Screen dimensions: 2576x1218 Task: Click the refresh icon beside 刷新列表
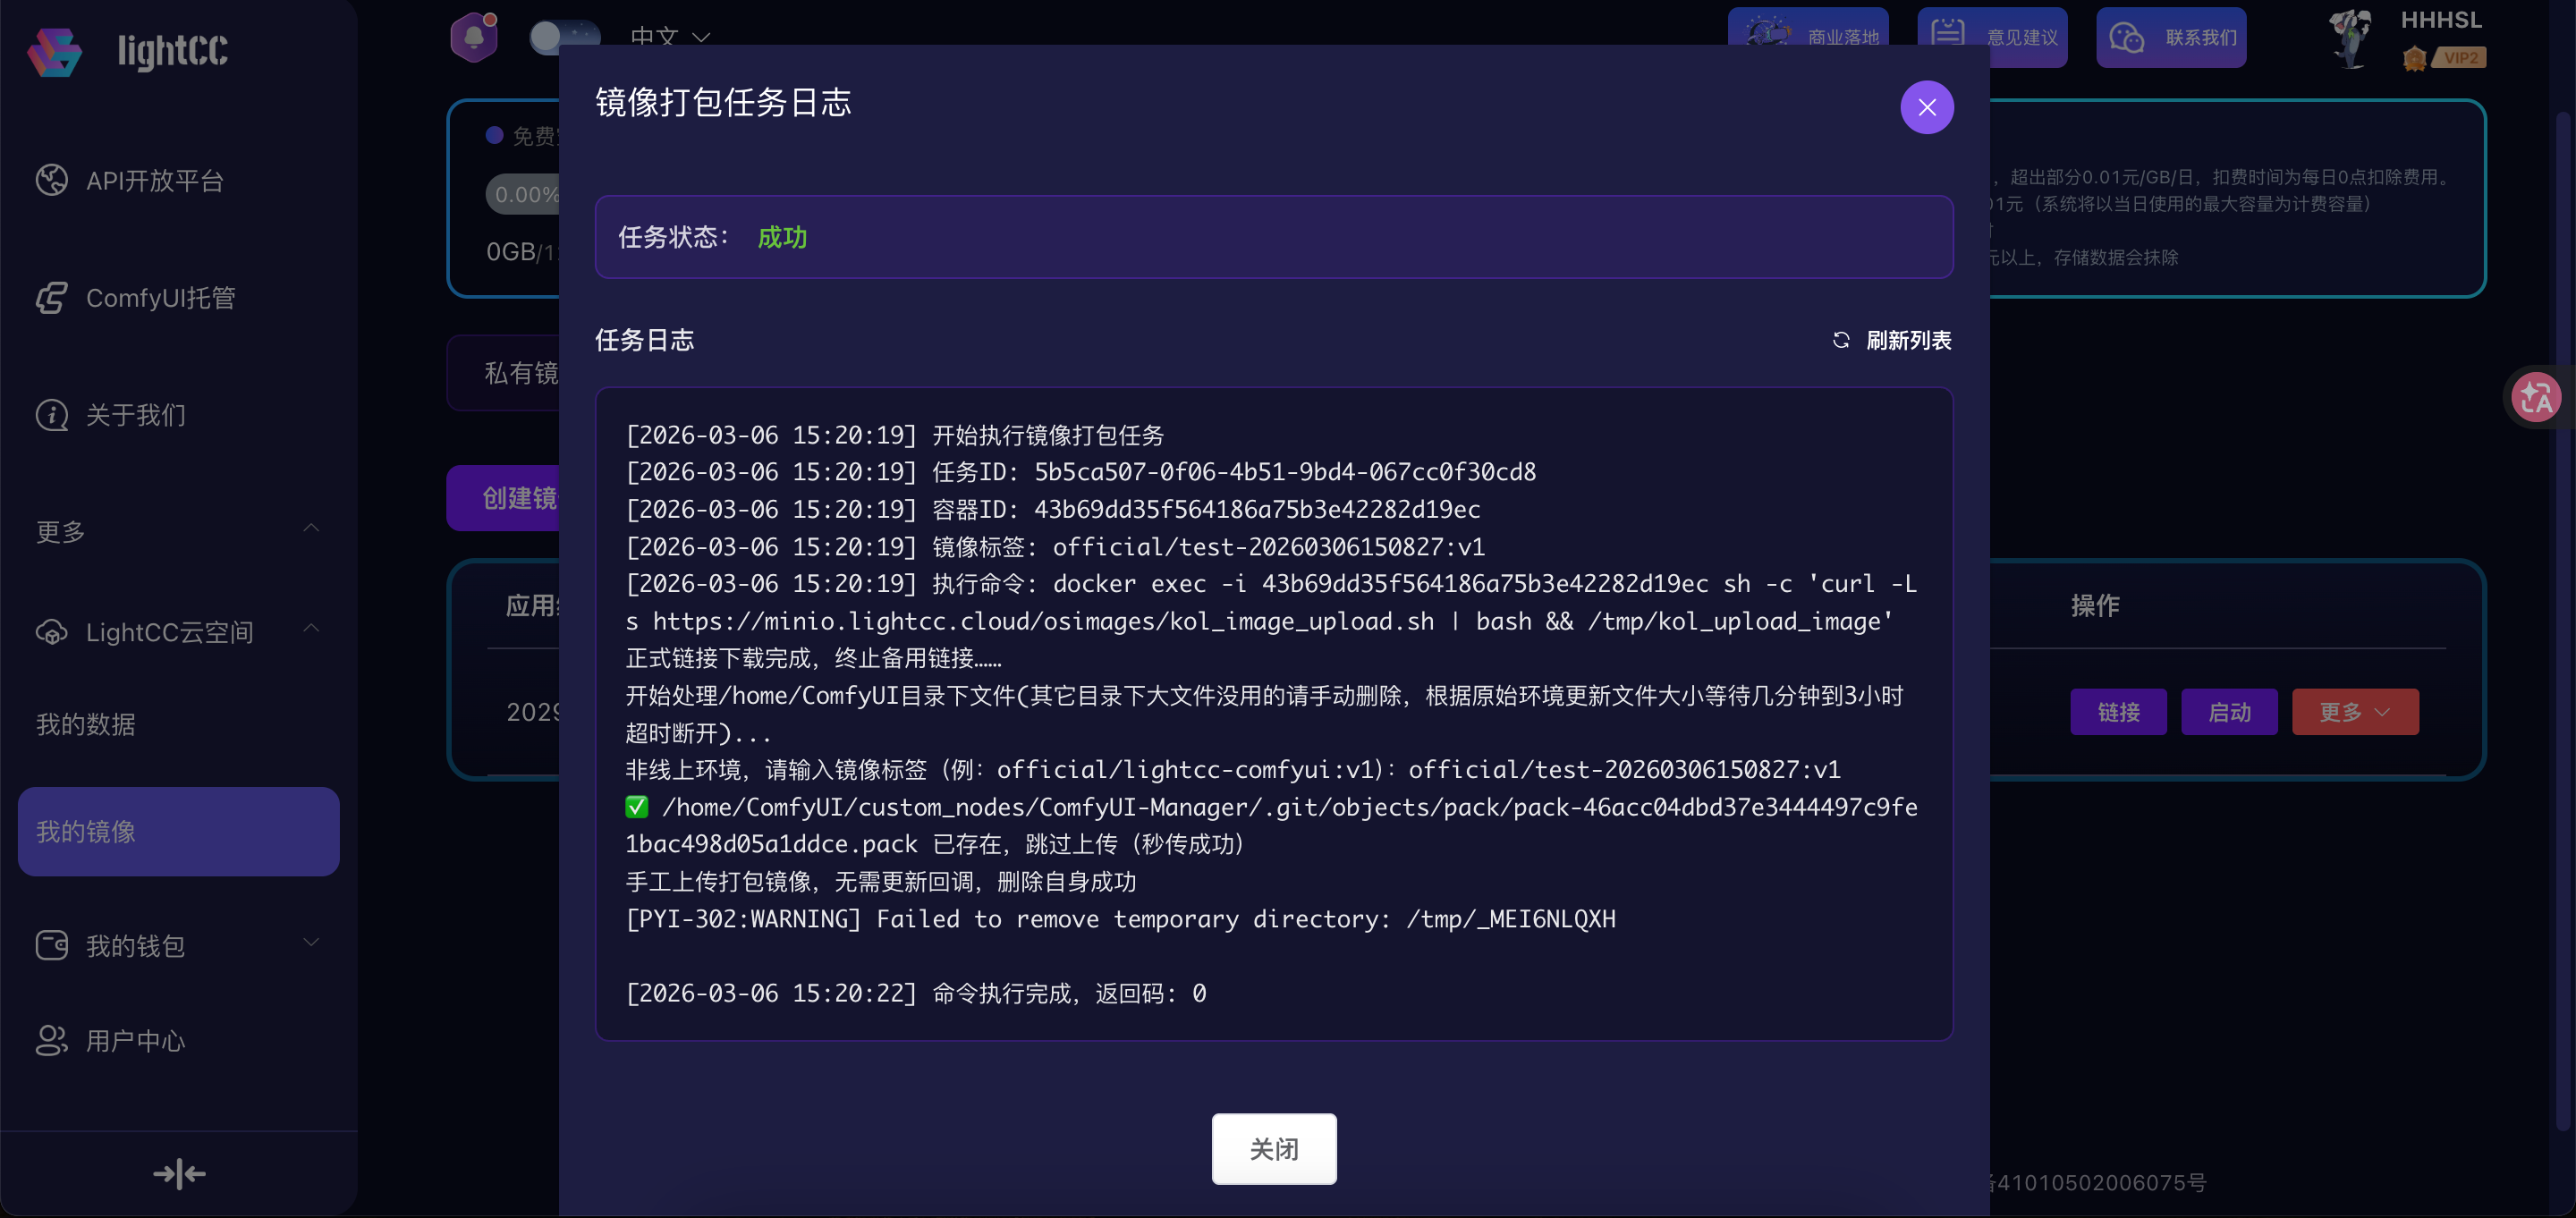1840,340
